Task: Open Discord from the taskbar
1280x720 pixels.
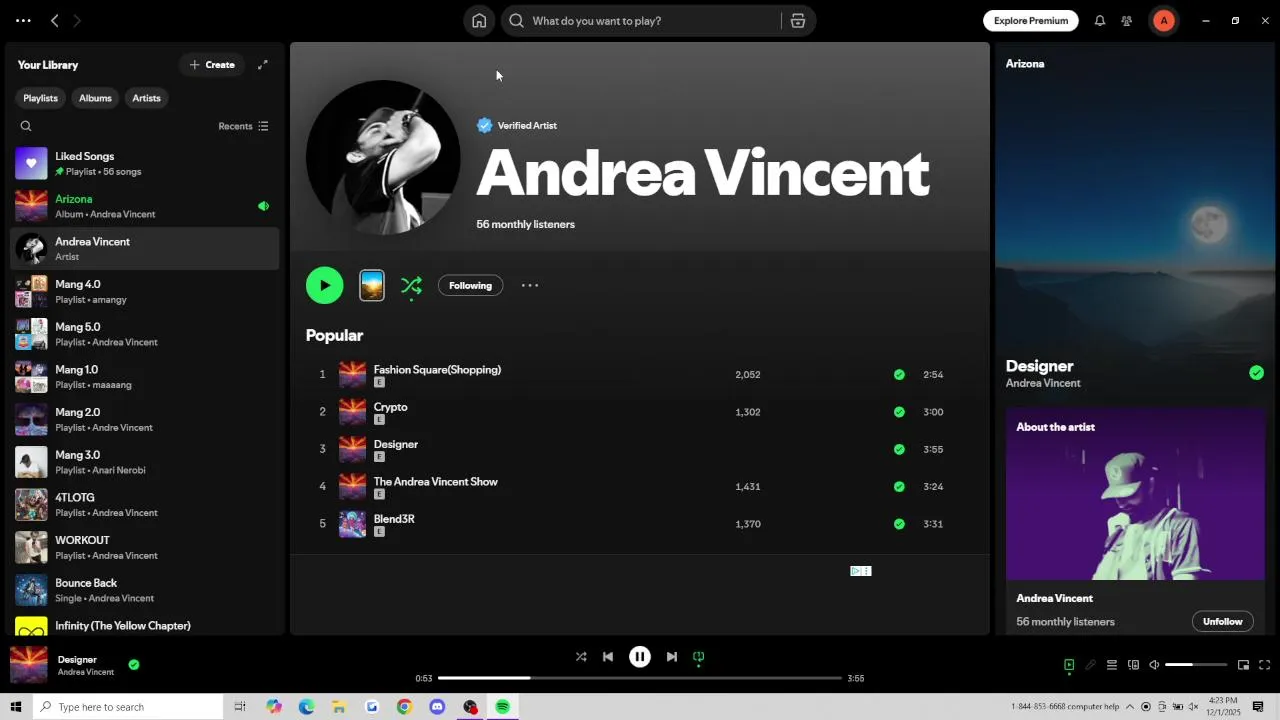Action: pyautogui.click(x=437, y=707)
